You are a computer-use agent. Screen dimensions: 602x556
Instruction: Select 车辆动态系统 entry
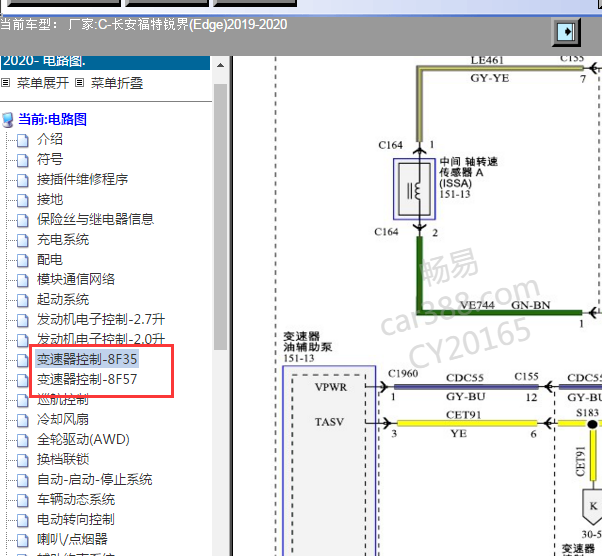pos(76,500)
